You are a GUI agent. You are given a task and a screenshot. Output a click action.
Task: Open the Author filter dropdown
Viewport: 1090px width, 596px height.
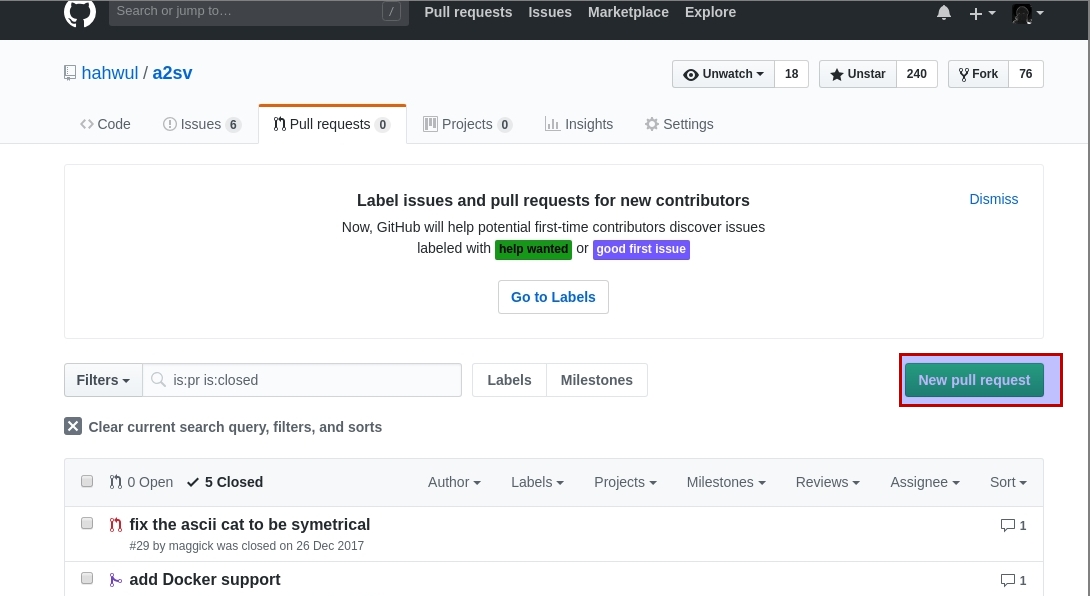click(x=454, y=482)
